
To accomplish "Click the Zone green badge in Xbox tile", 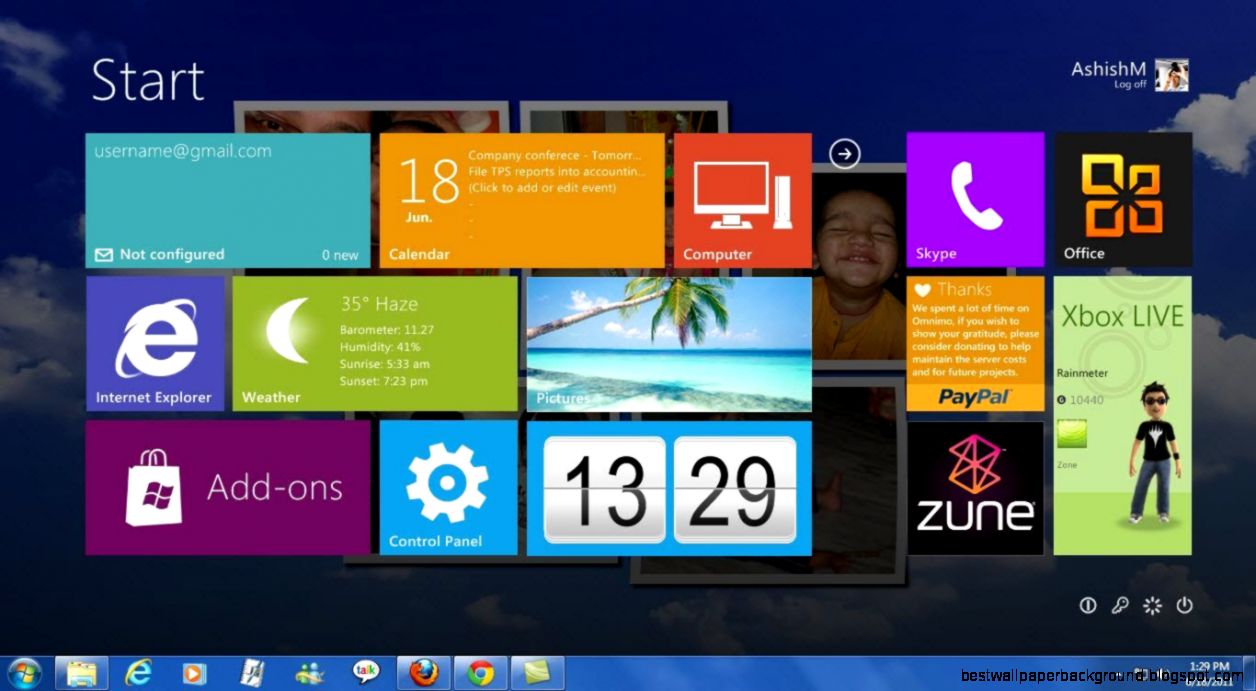I will coord(1072,436).
